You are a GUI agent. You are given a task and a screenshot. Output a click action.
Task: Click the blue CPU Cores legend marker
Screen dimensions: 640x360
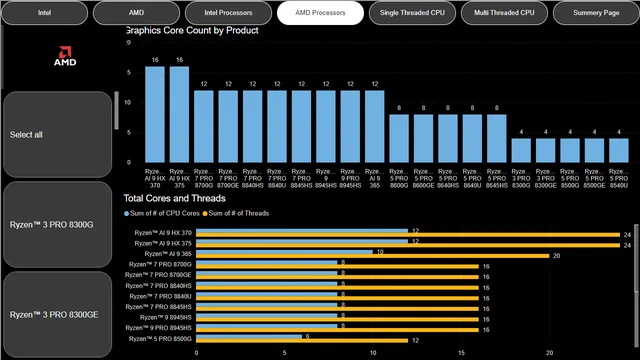127,213
